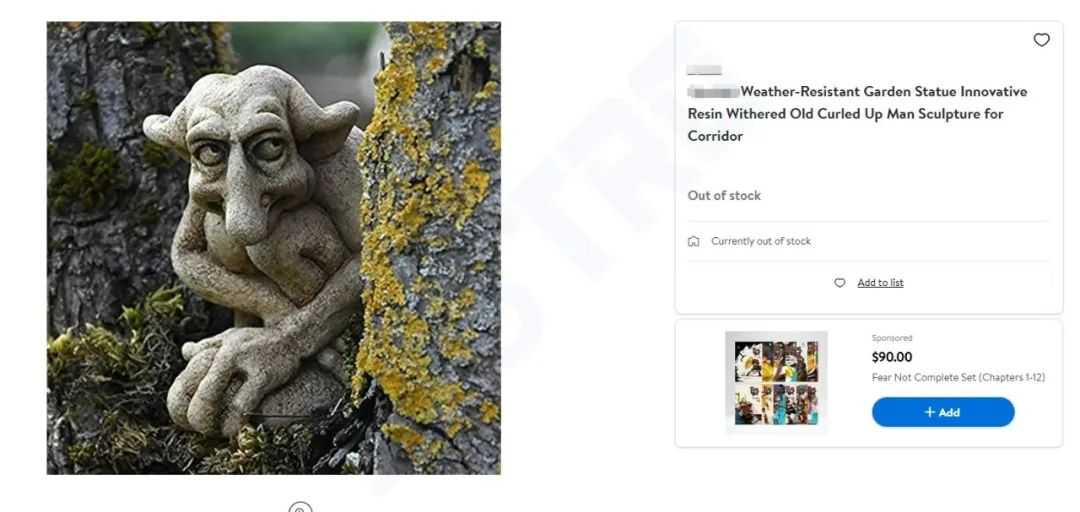The width and height of the screenshot is (1080, 512).
Task: Open the sponsored comic set thumbnail
Action: [x=776, y=382]
